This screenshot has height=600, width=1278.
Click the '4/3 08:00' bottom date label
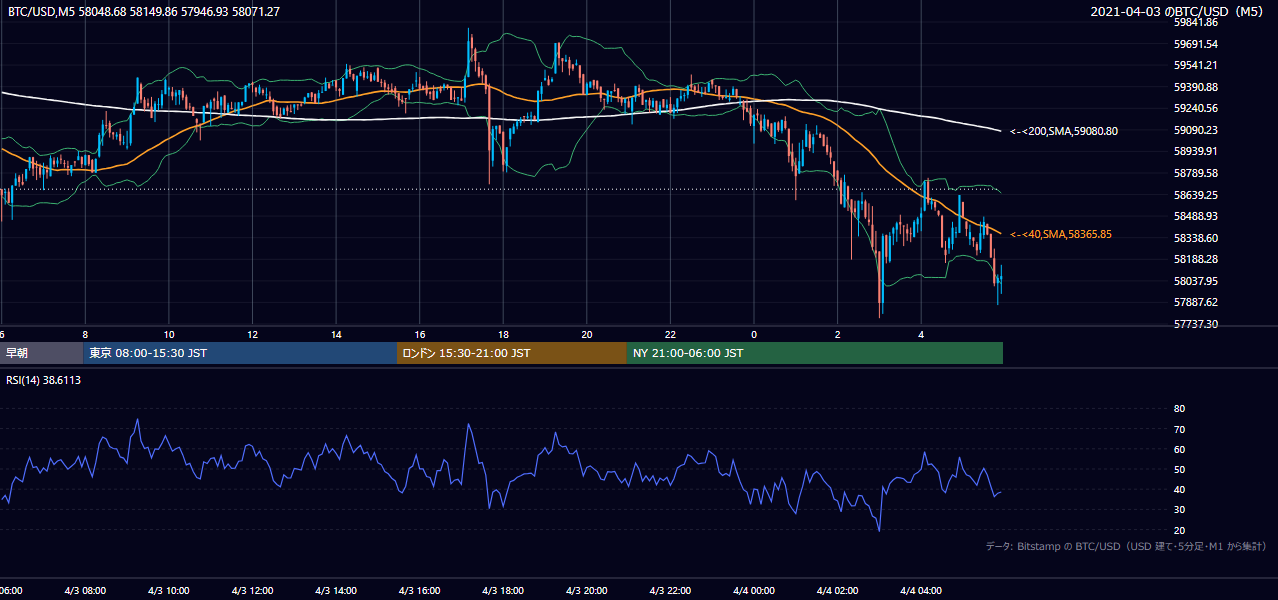85,591
